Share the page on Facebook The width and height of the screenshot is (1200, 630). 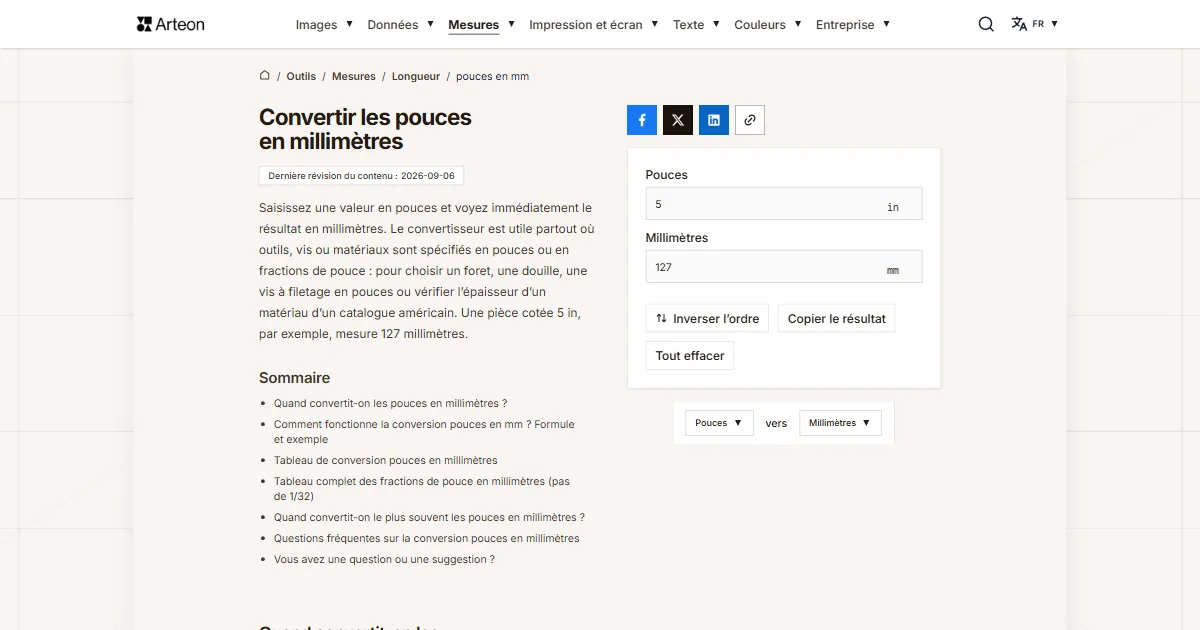[642, 120]
